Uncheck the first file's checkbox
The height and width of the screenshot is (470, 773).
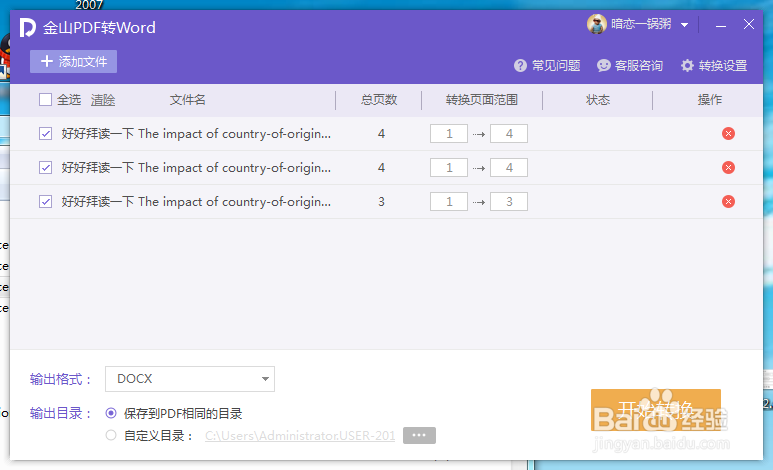point(45,134)
